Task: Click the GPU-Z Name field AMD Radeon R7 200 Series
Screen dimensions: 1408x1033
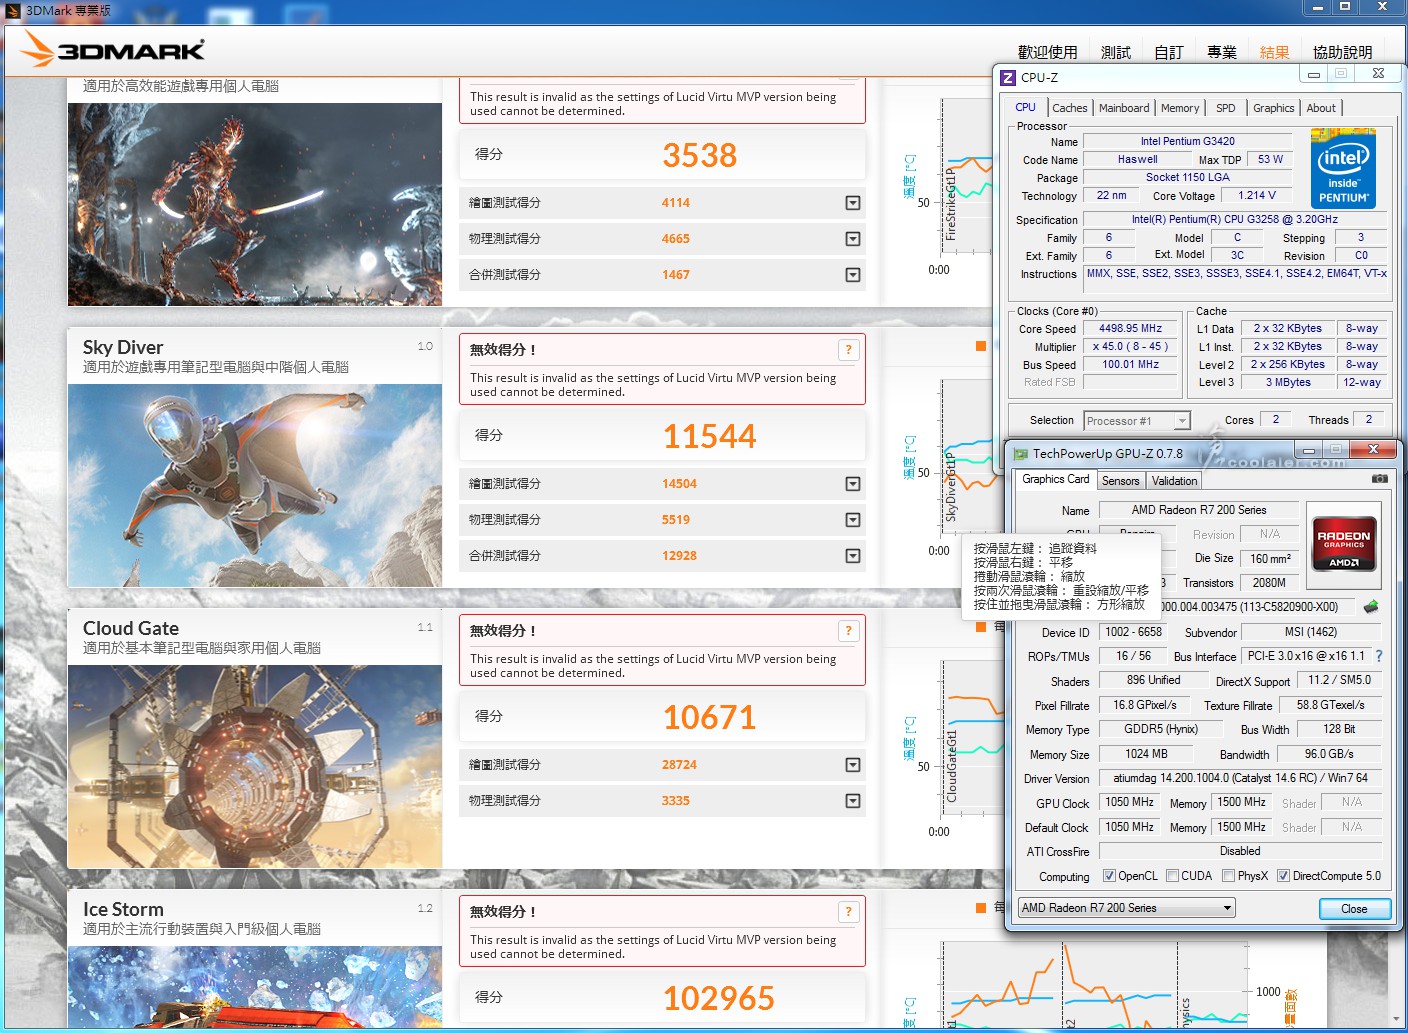Action: (x=1199, y=510)
